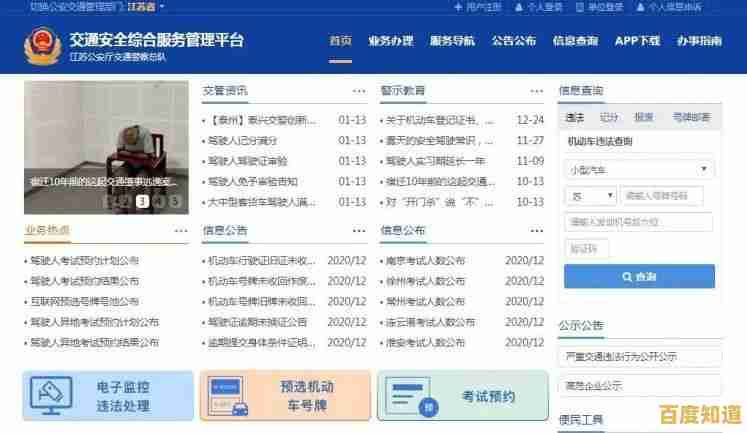Open the 苏 province prefix dropdown
The image size is (747, 433).
(x=587, y=196)
